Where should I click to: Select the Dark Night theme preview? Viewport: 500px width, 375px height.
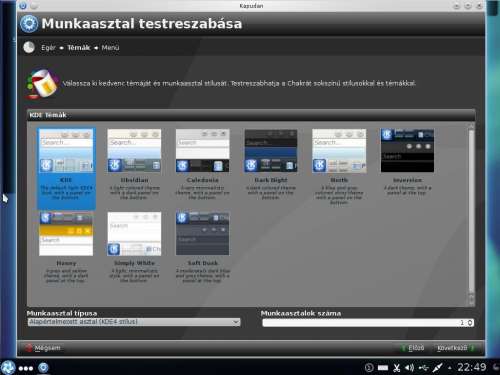[271, 151]
